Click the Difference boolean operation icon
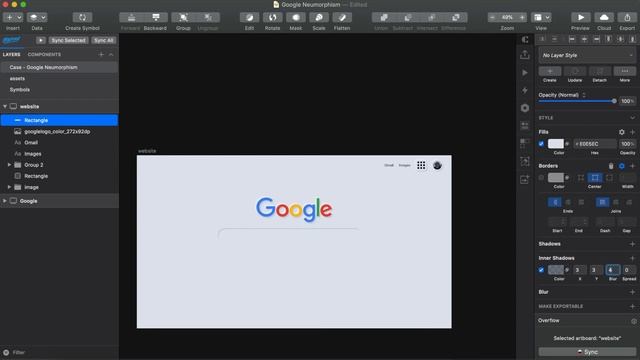This screenshot has width=640, height=360. [x=456, y=17]
